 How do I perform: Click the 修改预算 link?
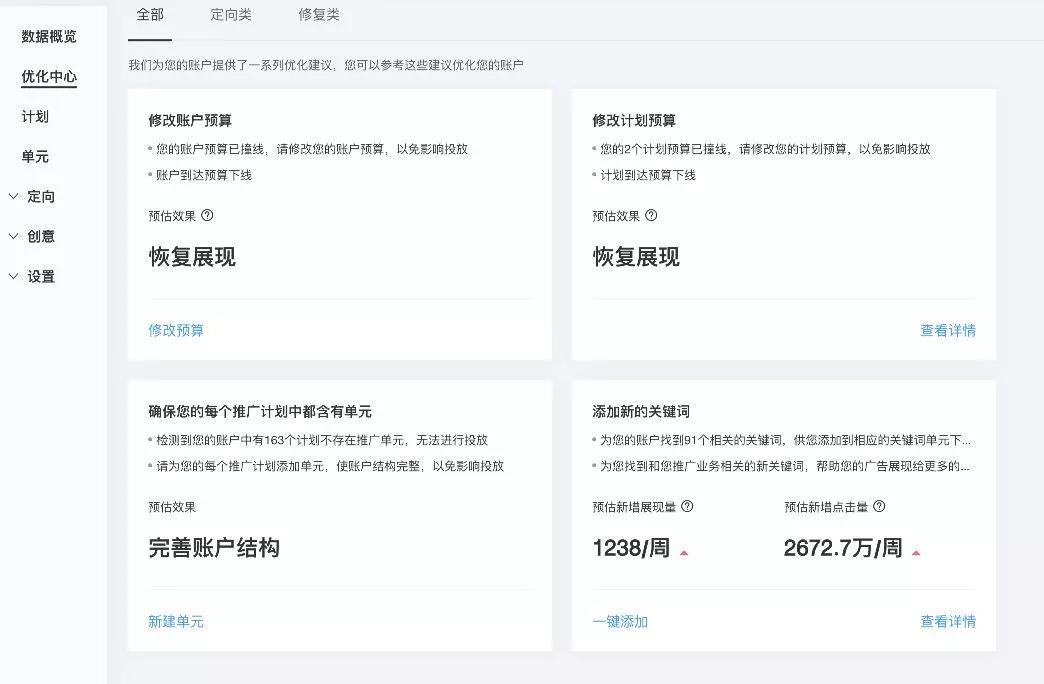[x=176, y=329]
